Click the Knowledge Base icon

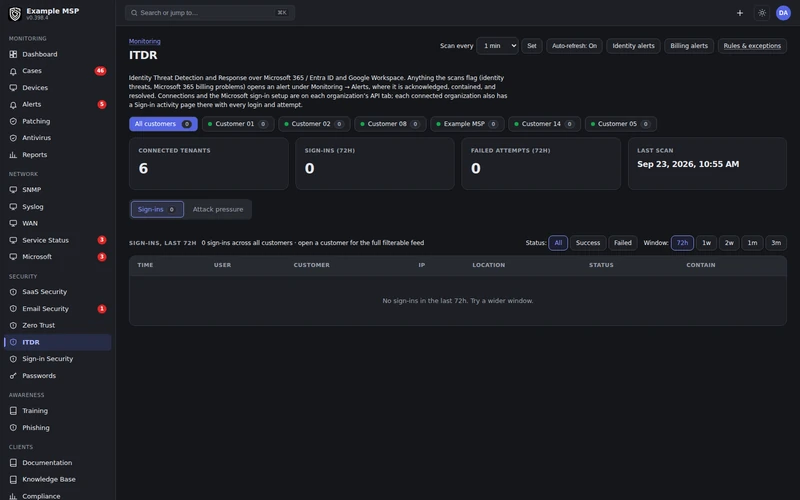pos(13,480)
